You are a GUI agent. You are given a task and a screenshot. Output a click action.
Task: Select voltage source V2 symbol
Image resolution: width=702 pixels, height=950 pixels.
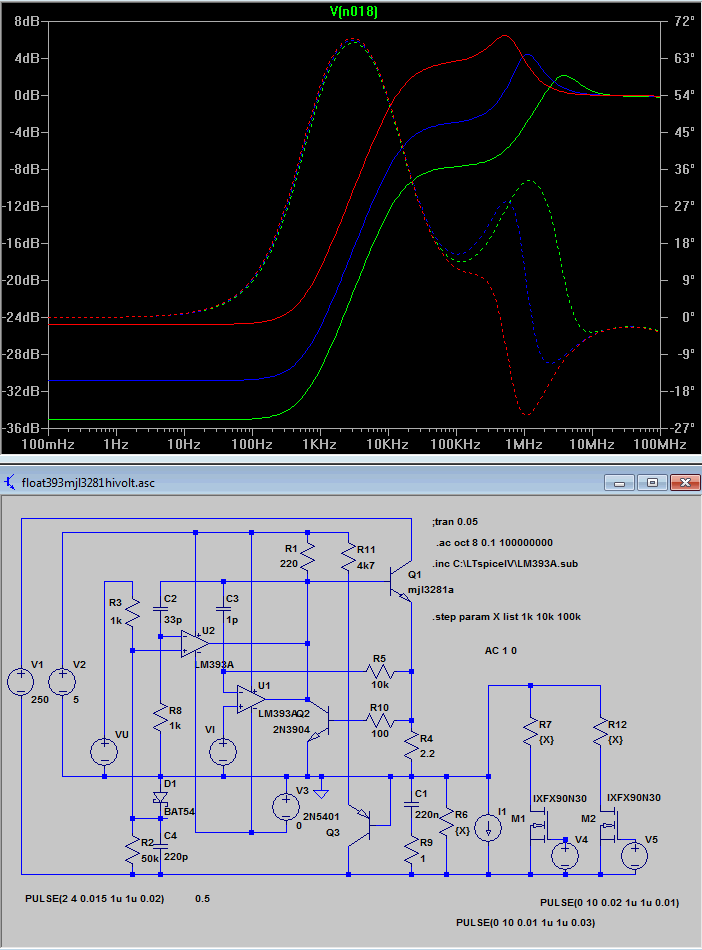(x=62, y=682)
